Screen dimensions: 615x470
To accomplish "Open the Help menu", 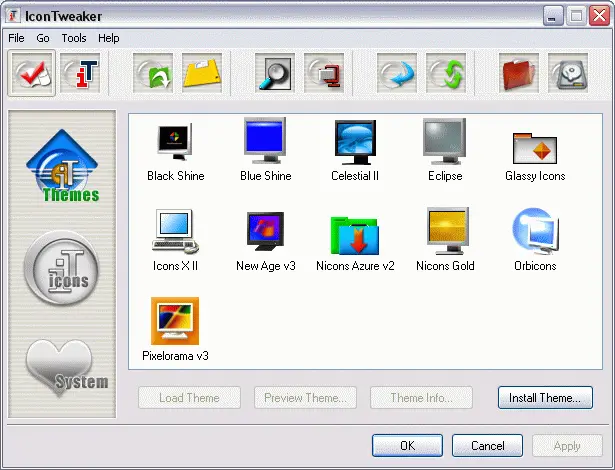I will [x=109, y=38].
